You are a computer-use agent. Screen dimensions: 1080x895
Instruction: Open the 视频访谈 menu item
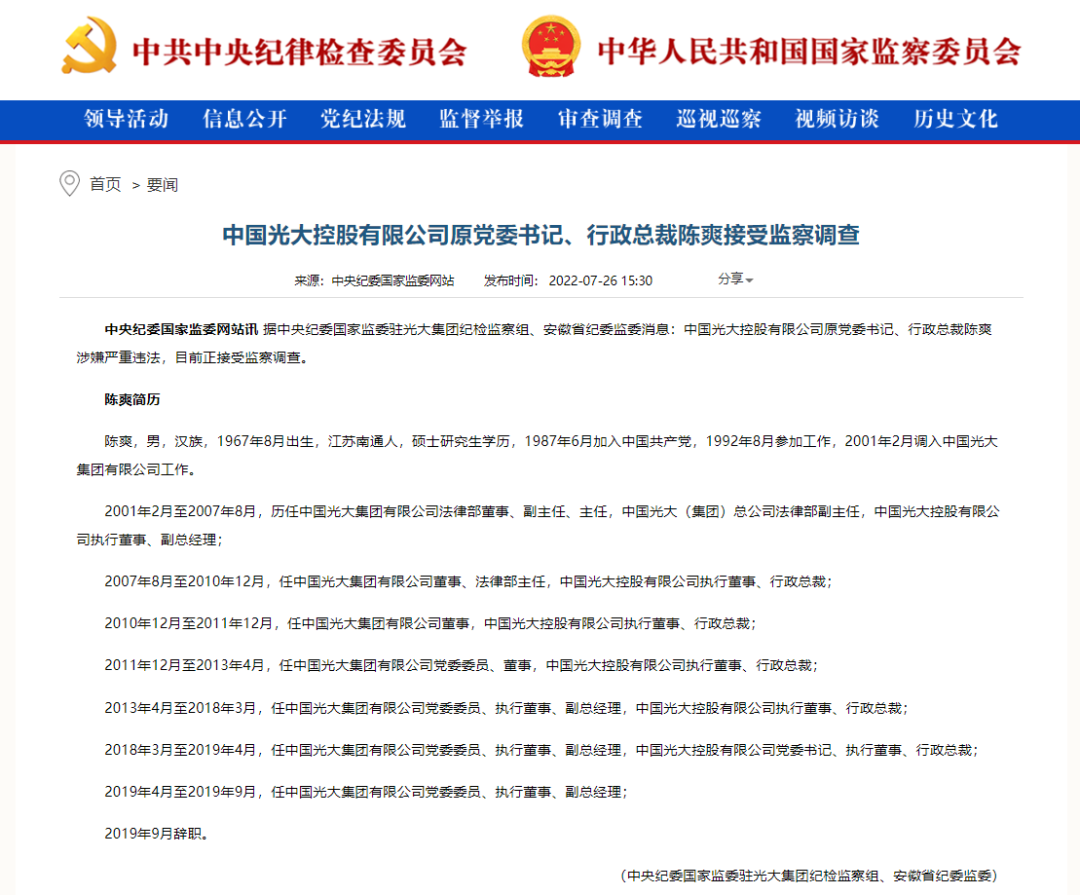tap(837, 119)
